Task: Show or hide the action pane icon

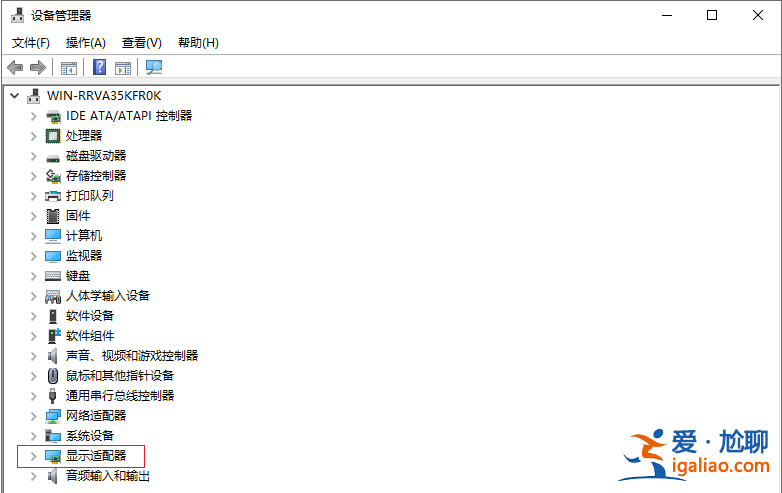Action: point(123,68)
